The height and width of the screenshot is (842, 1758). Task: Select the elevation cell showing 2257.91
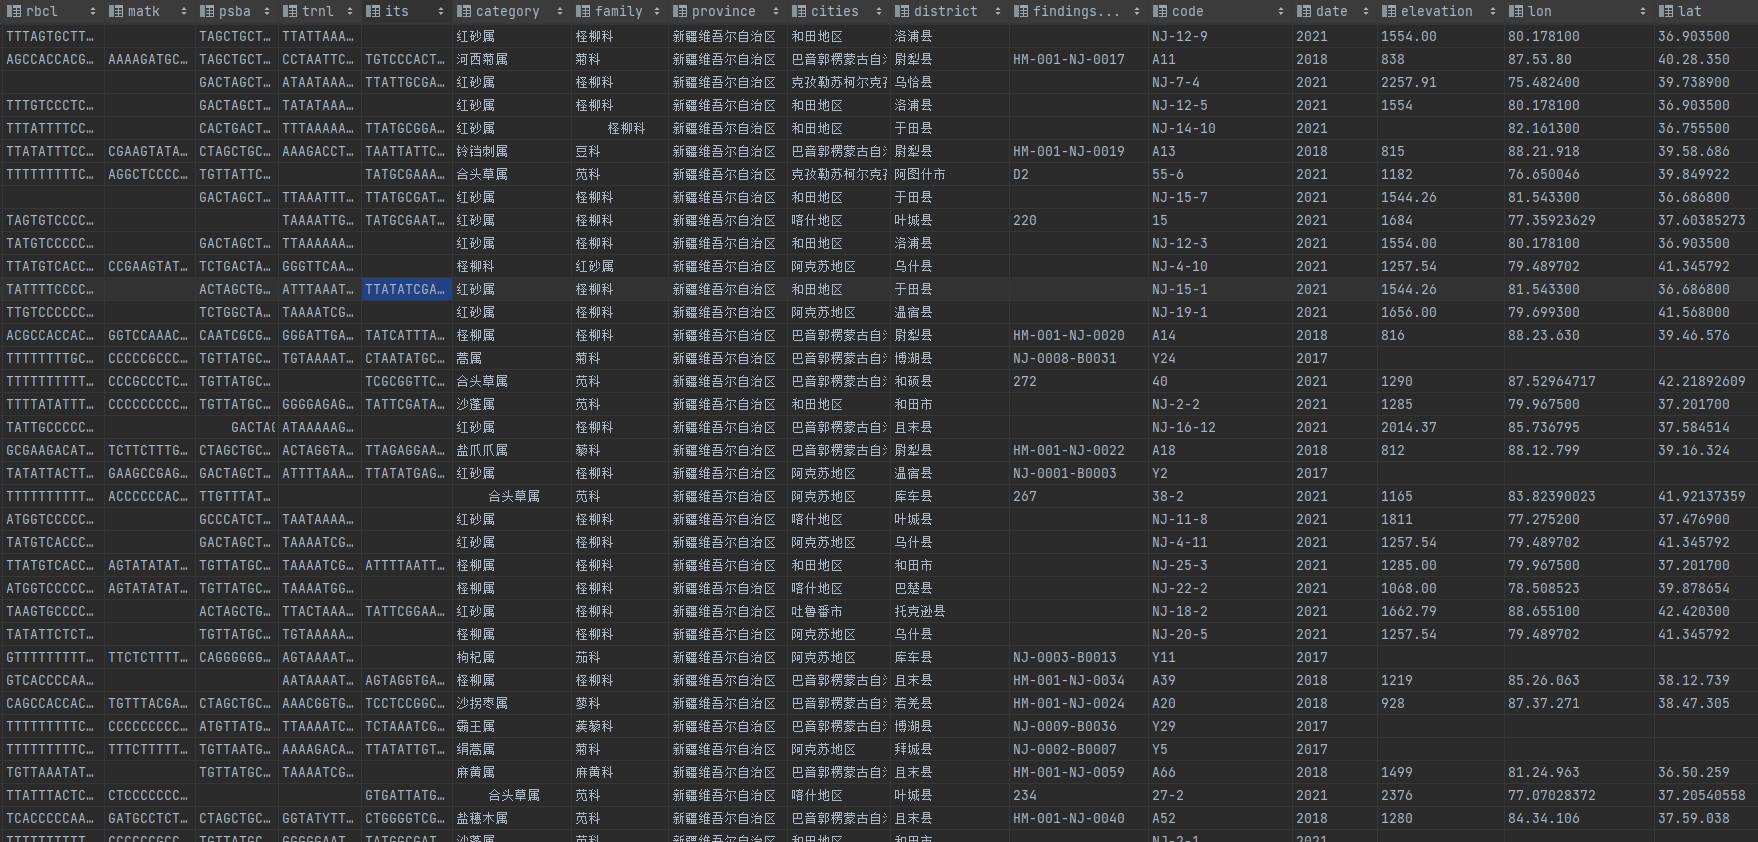(1408, 82)
